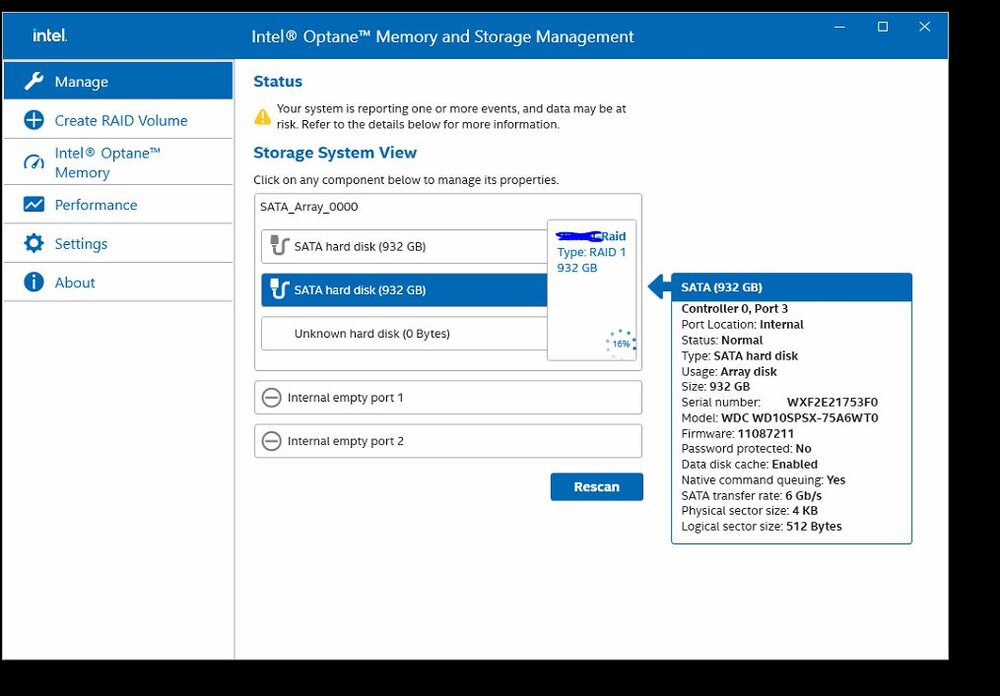Open the About section

point(119,282)
